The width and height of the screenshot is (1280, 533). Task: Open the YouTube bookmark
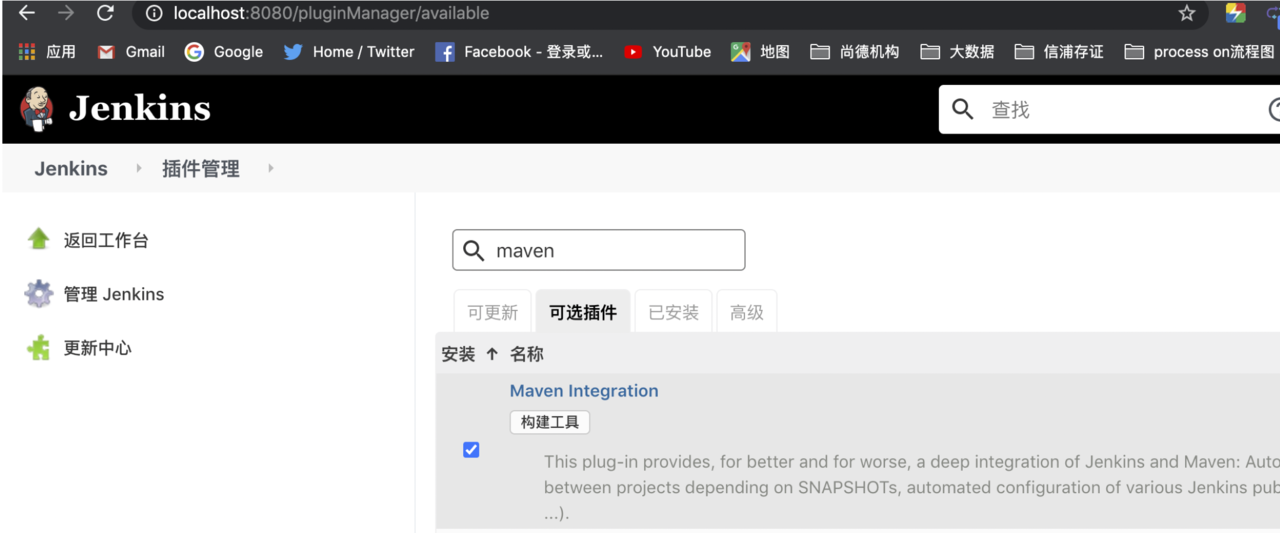[x=667, y=52]
